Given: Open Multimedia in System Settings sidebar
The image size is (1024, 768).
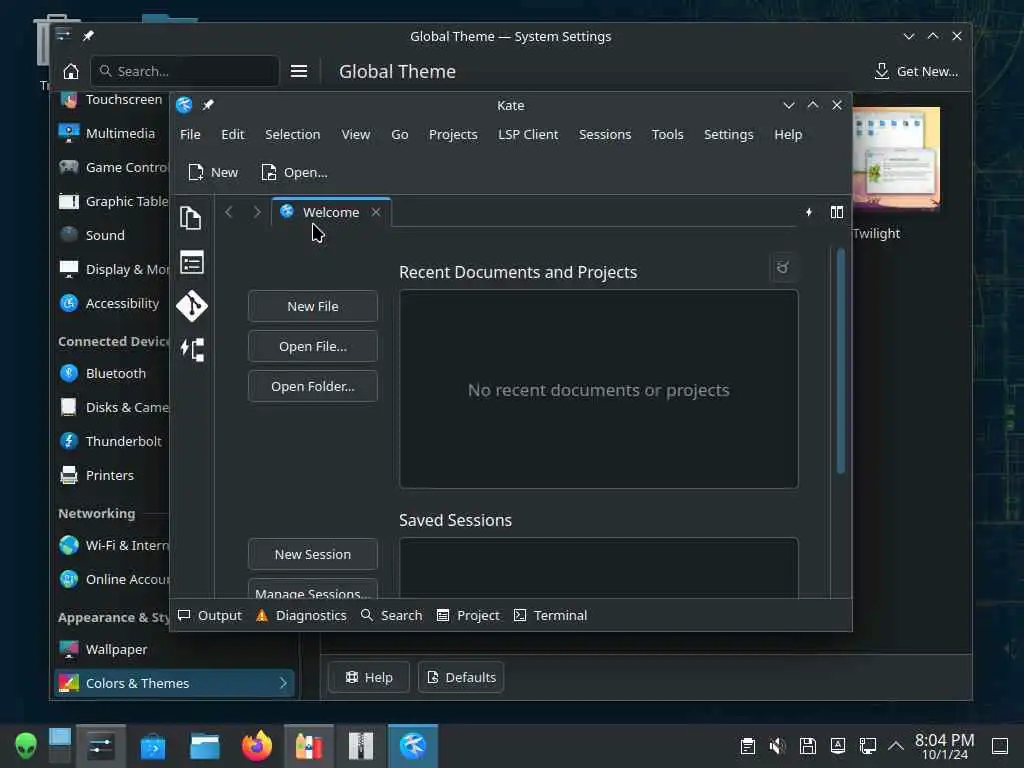Looking at the screenshot, I should point(112,133).
